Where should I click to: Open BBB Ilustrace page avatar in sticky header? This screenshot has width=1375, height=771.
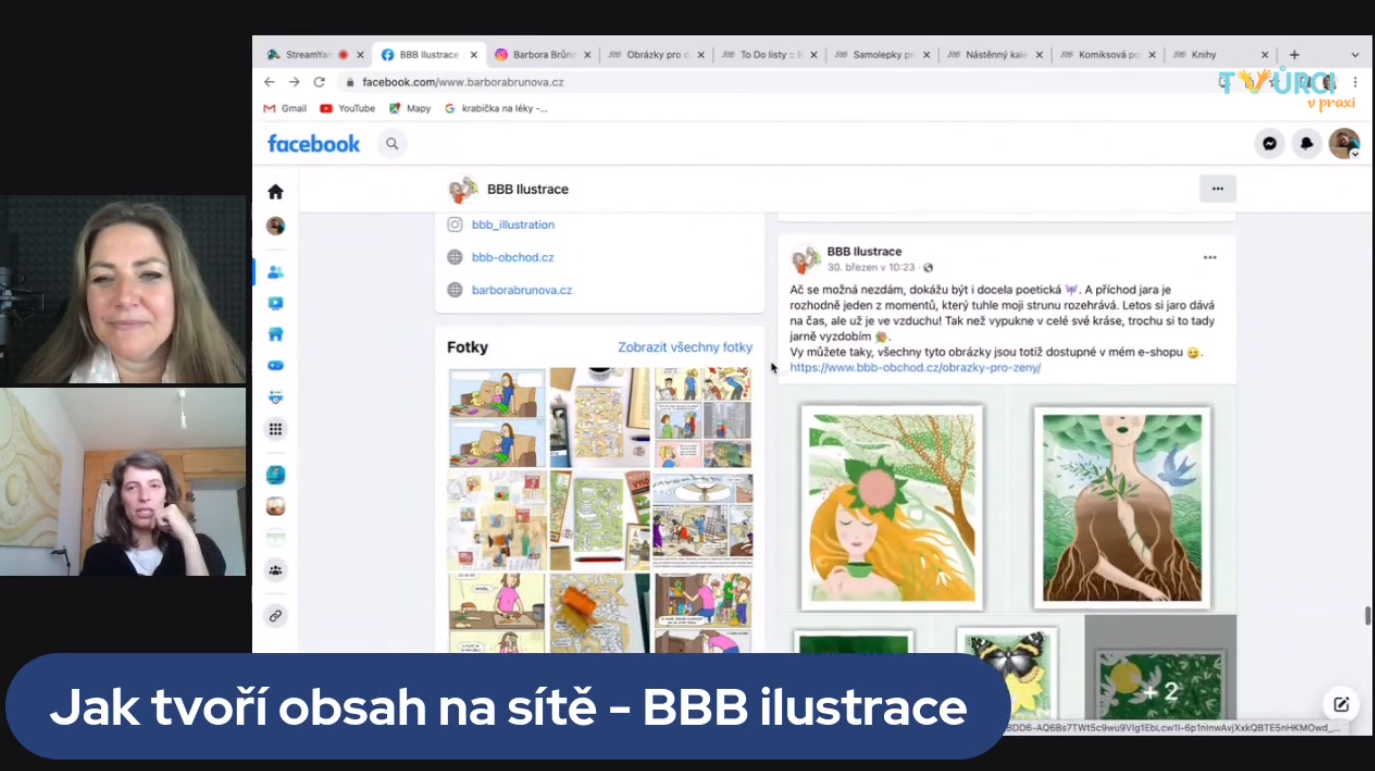click(x=462, y=189)
